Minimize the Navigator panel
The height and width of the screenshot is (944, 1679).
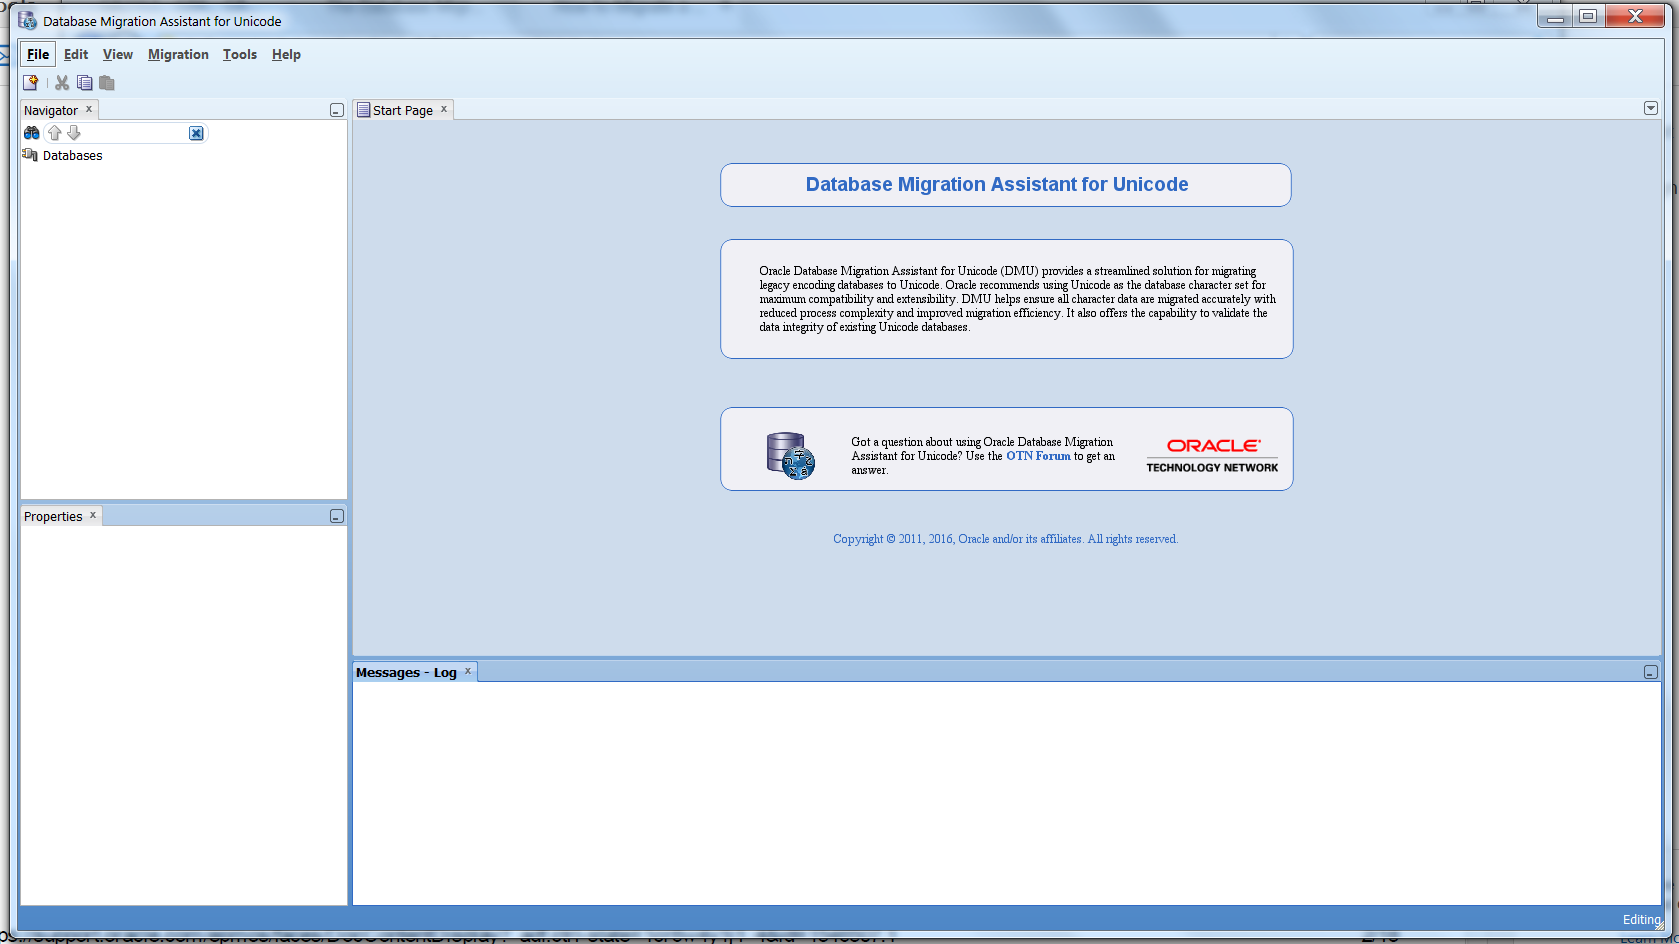pos(337,110)
